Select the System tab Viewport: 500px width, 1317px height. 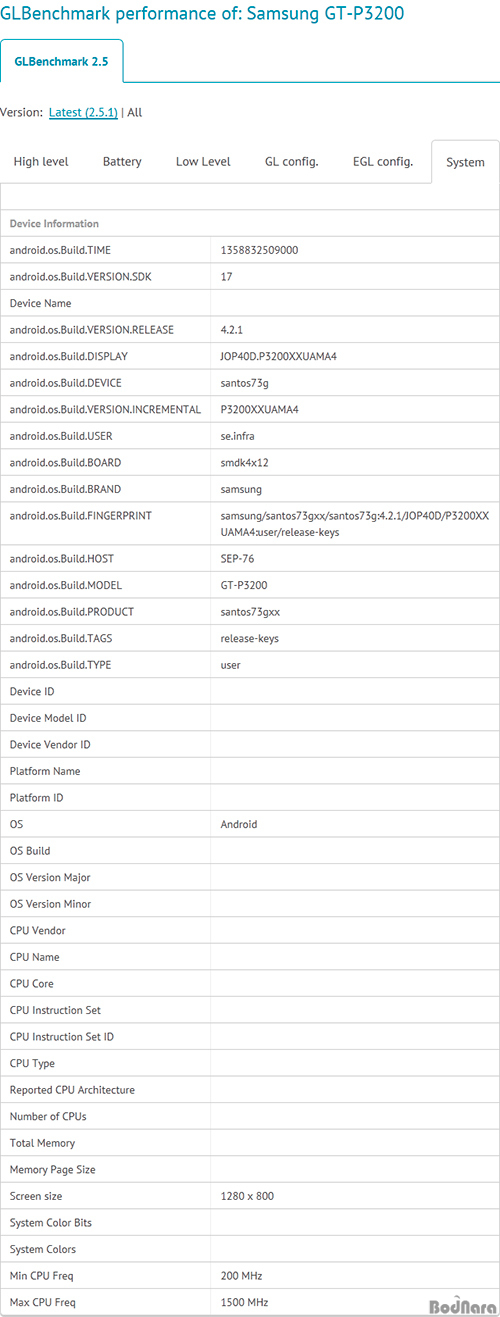465,162
